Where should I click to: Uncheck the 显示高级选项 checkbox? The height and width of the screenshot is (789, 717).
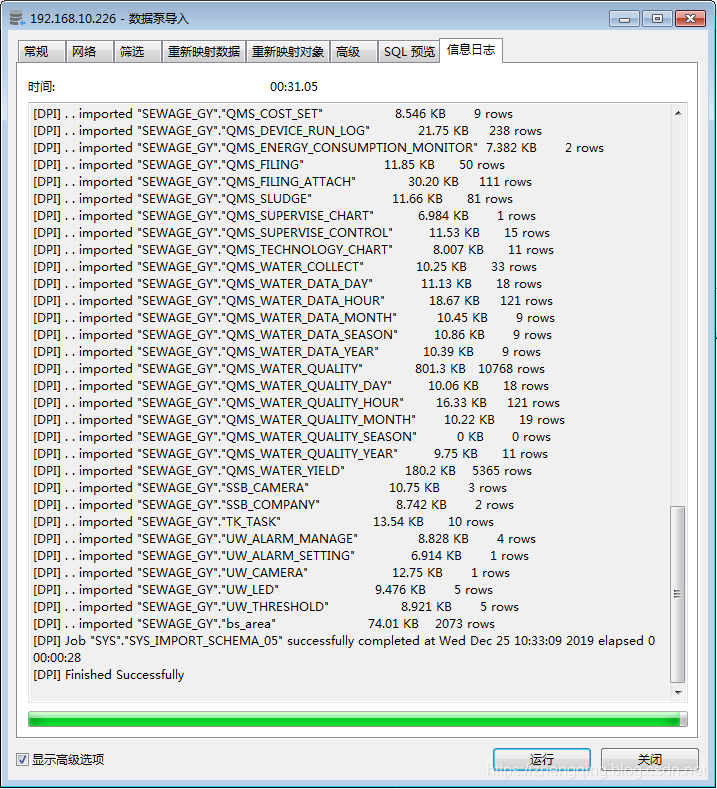(x=22, y=759)
